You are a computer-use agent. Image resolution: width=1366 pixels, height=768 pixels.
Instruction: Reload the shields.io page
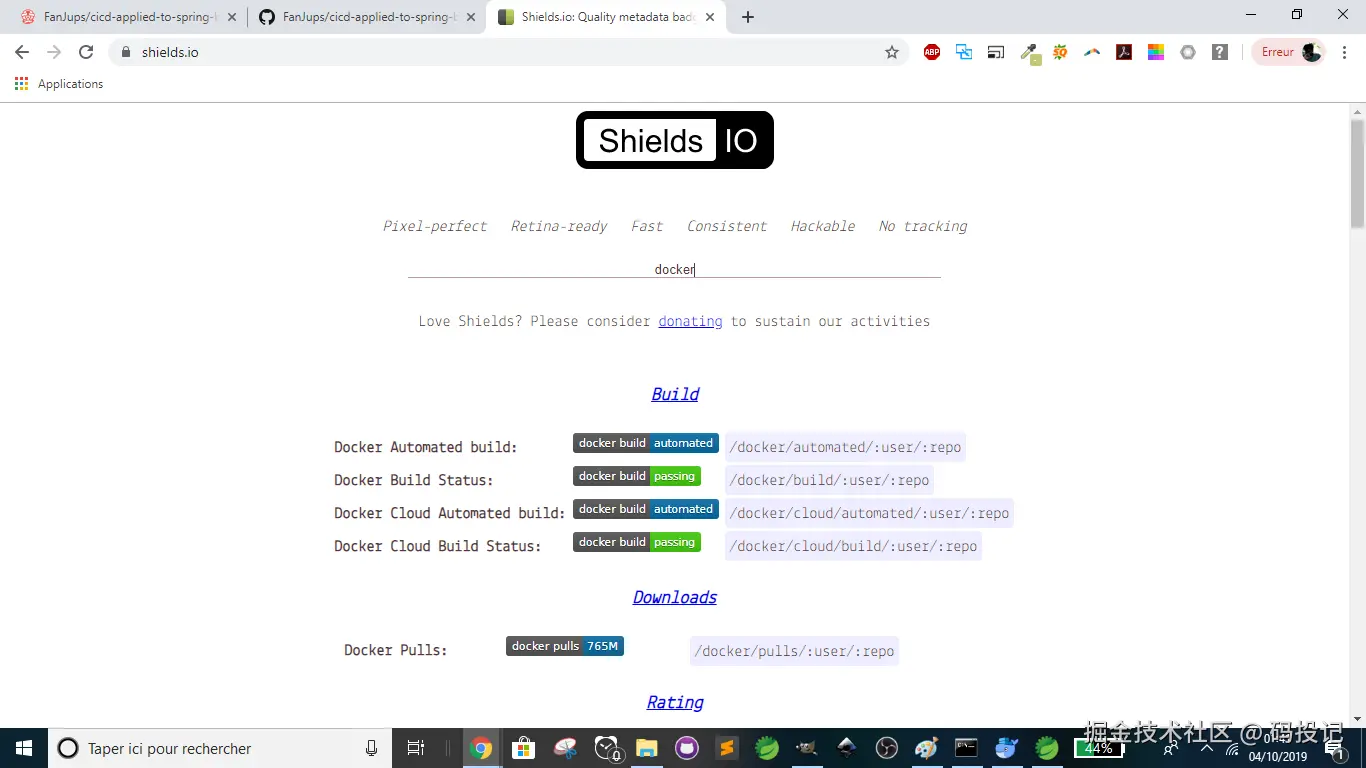pos(86,52)
